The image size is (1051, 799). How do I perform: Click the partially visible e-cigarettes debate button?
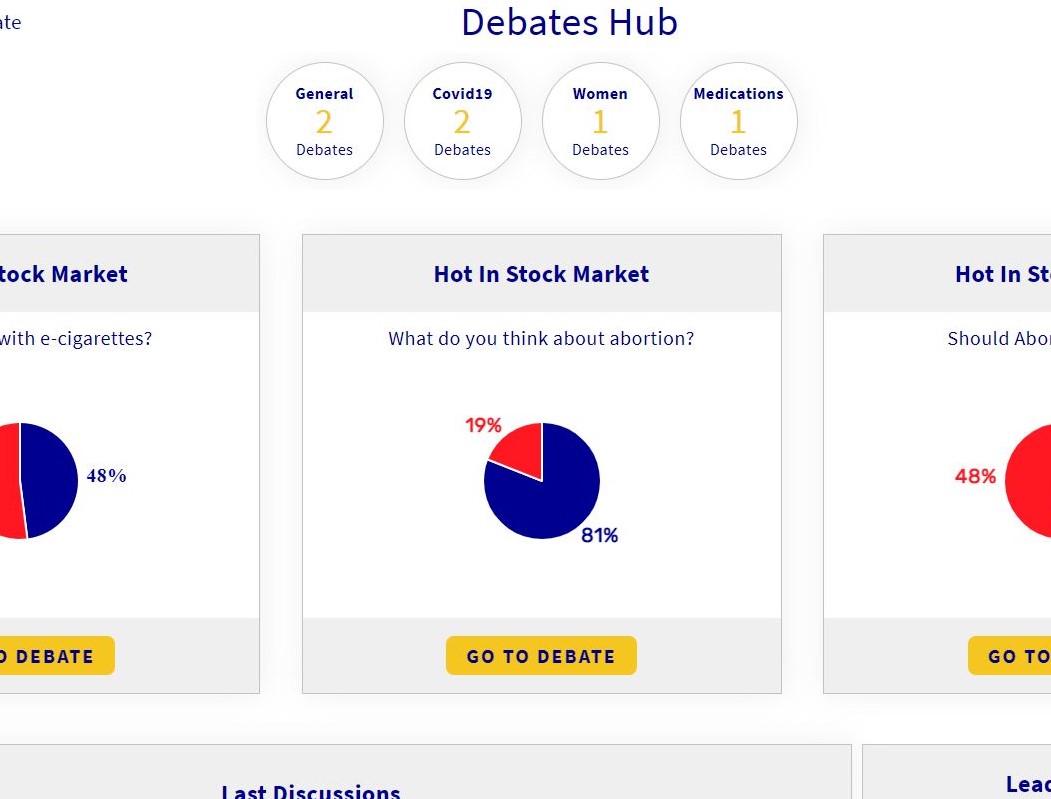(x=56, y=656)
